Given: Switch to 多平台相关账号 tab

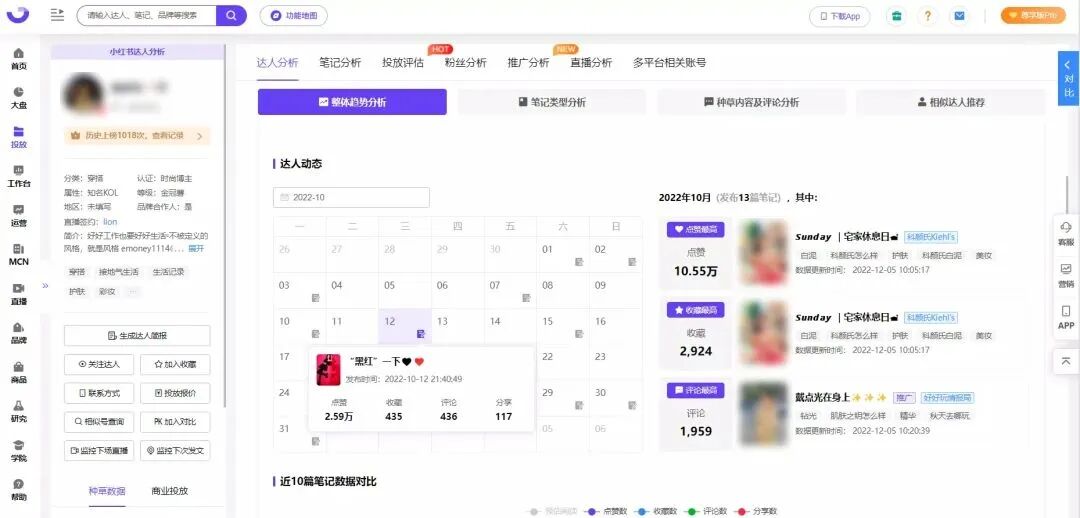Looking at the screenshot, I should coord(669,63).
